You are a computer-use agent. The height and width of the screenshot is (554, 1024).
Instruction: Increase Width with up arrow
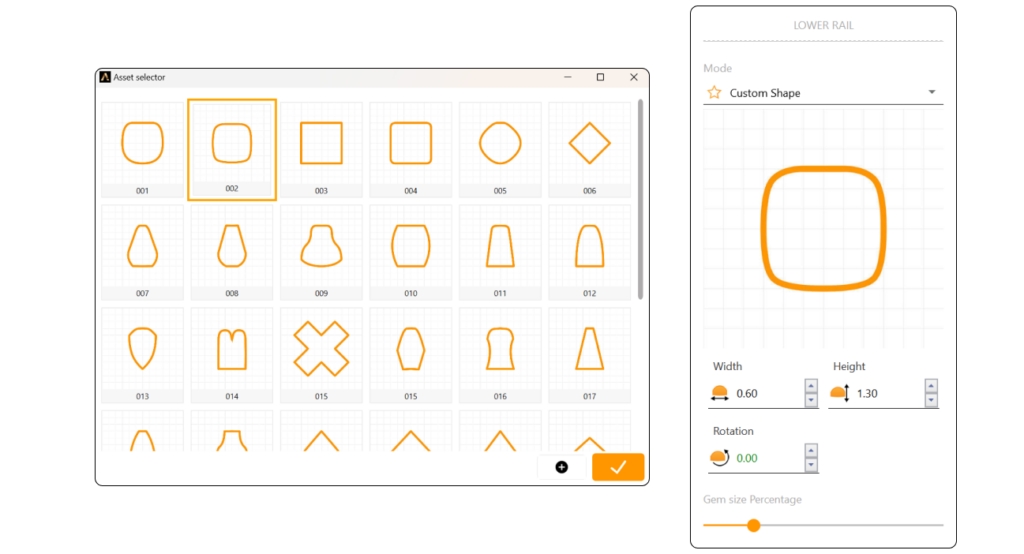pyautogui.click(x=811, y=385)
